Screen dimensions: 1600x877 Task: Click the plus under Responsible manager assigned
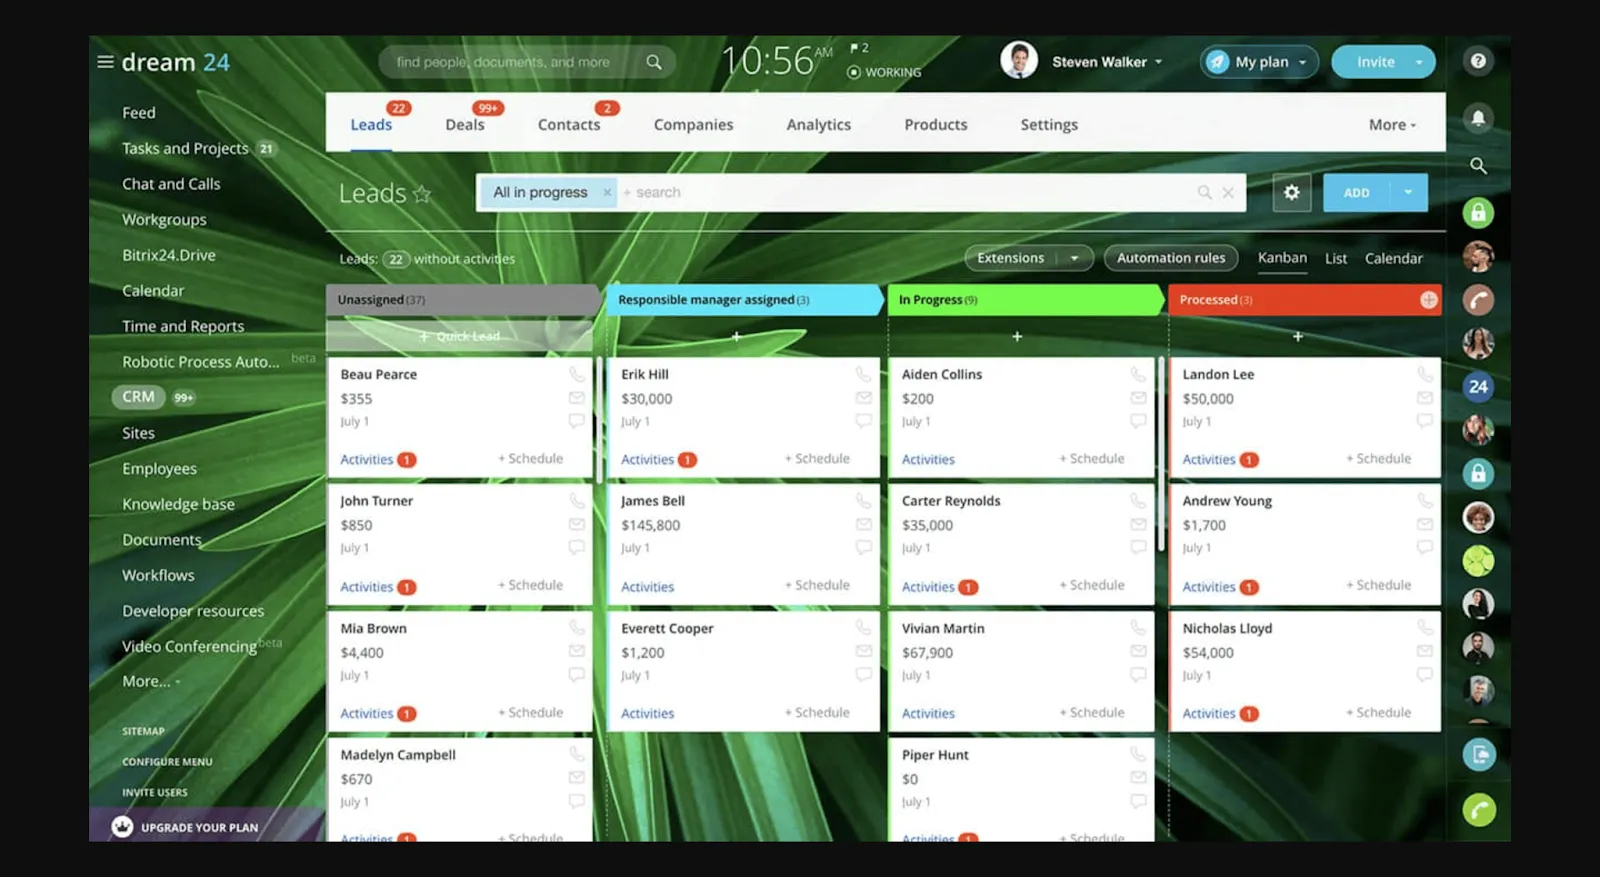[x=736, y=337]
